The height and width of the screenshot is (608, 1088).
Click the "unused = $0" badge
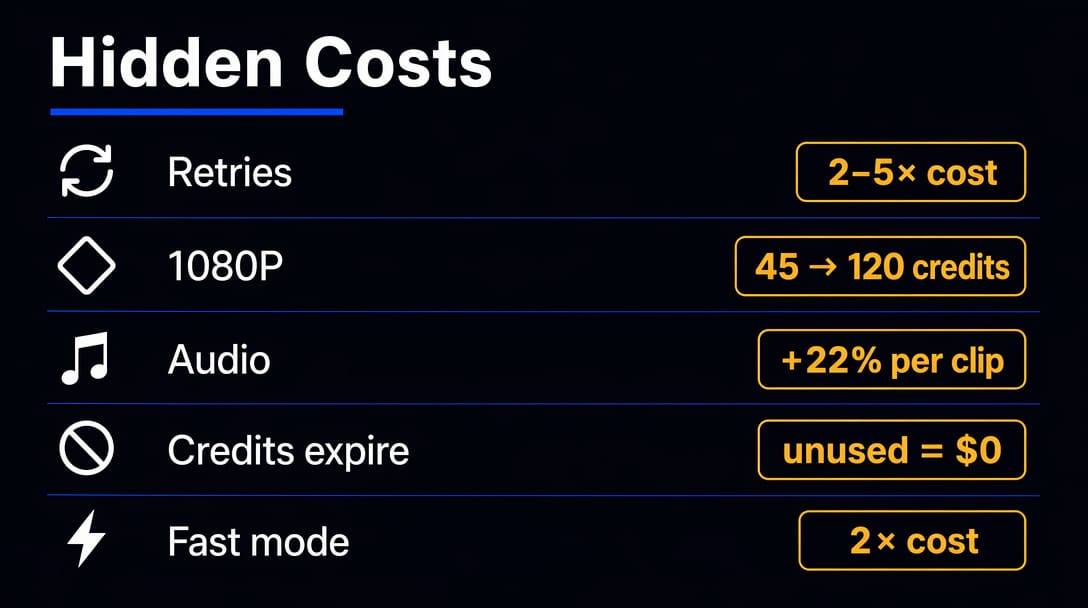[x=892, y=450]
